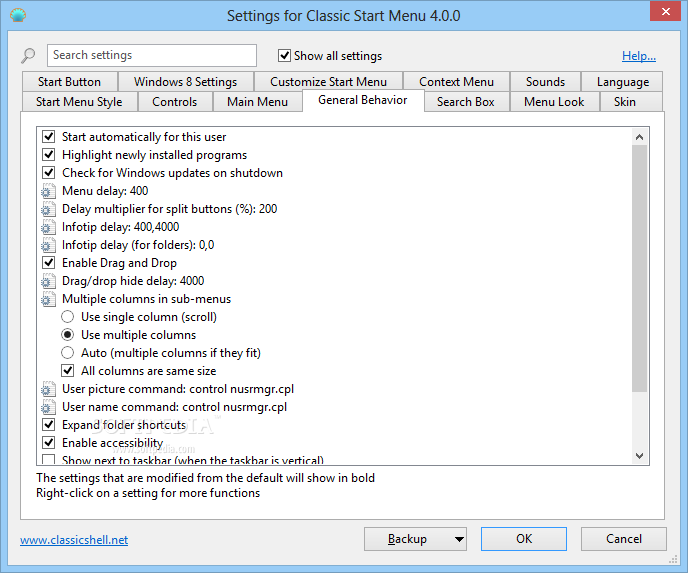This screenshot has width=688, height=573.
Task: Click the scroll down arrow of settings list
Action: (x=640, y=456)
